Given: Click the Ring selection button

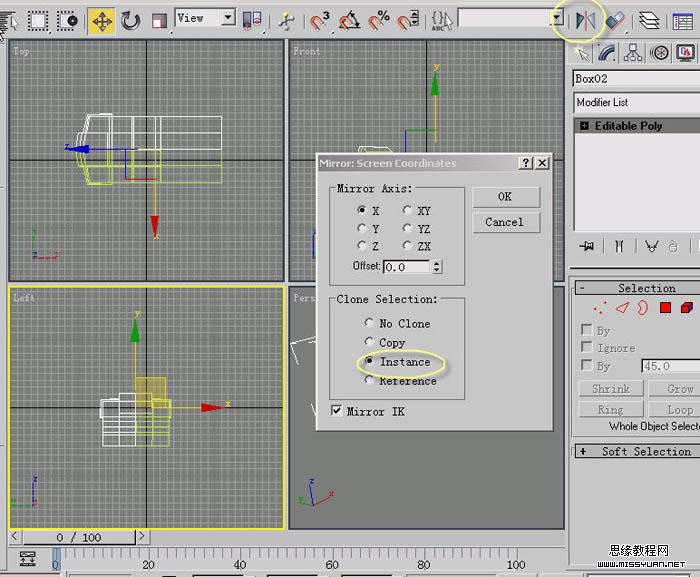Looking at the screenshot, I should point(611,410).
